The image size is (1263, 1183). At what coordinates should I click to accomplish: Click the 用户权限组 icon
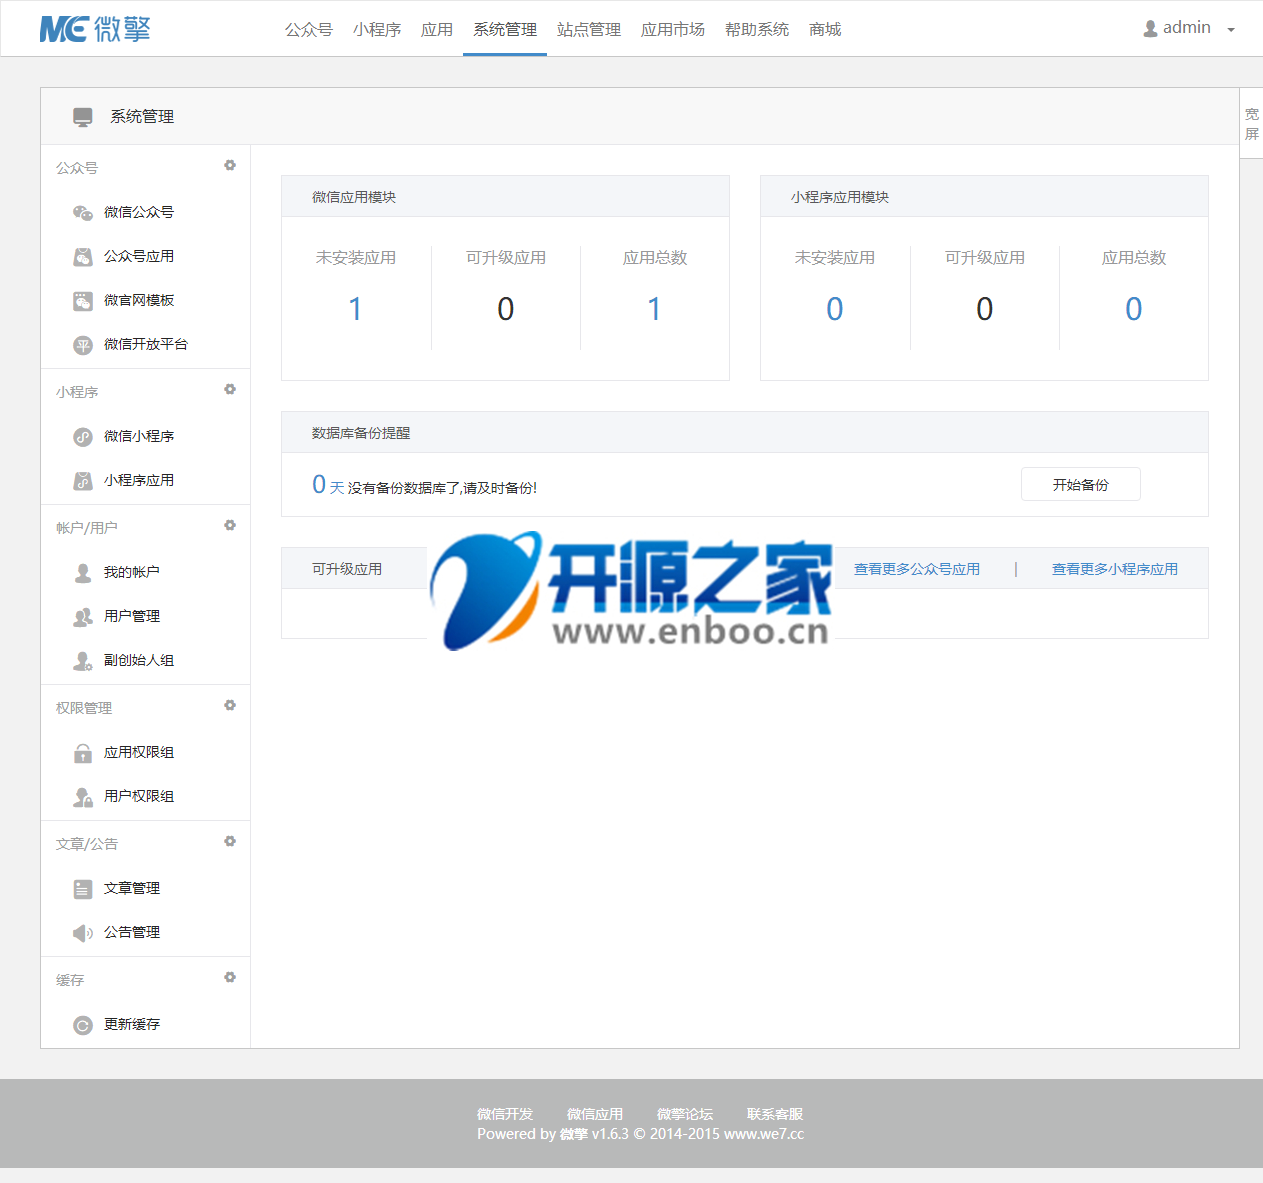pos(83,797)
